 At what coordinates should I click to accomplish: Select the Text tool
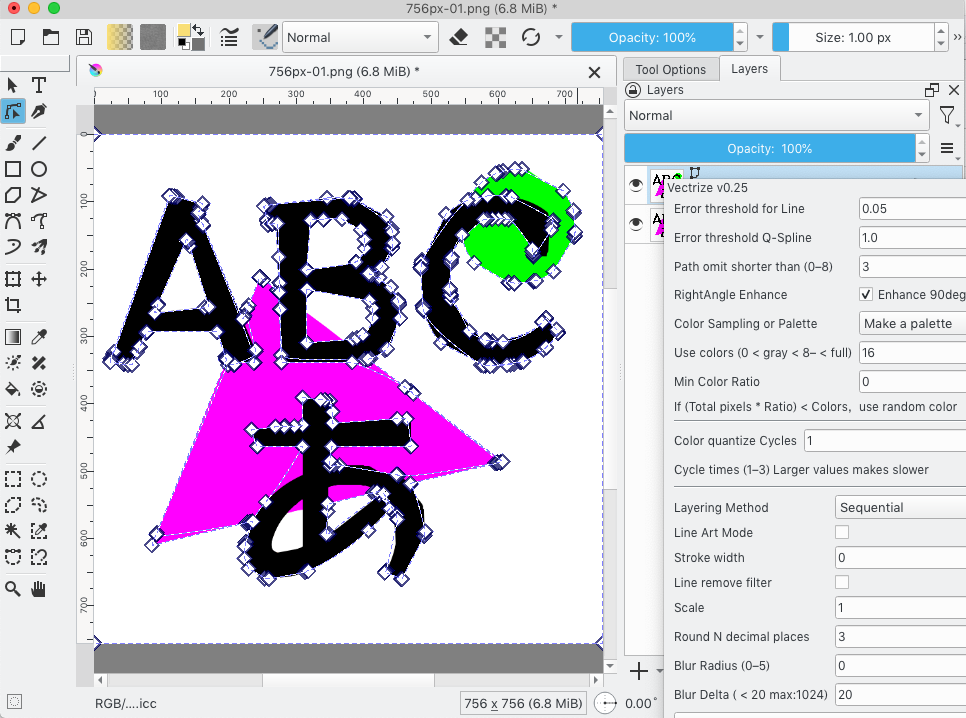click(39, 85)
